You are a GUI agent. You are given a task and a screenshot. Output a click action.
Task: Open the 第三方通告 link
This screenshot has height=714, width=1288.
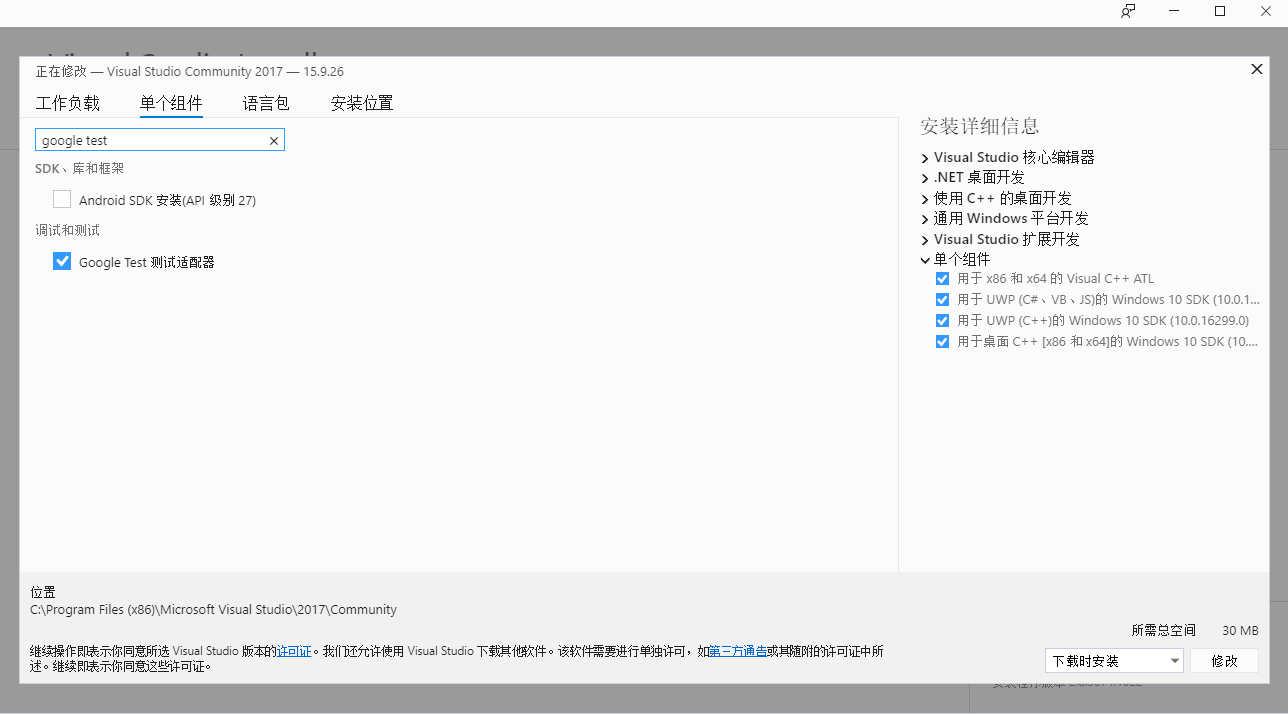coord(738,651)
